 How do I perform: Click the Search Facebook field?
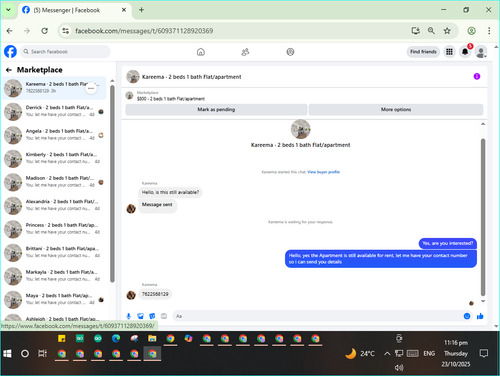click(65, 52)
